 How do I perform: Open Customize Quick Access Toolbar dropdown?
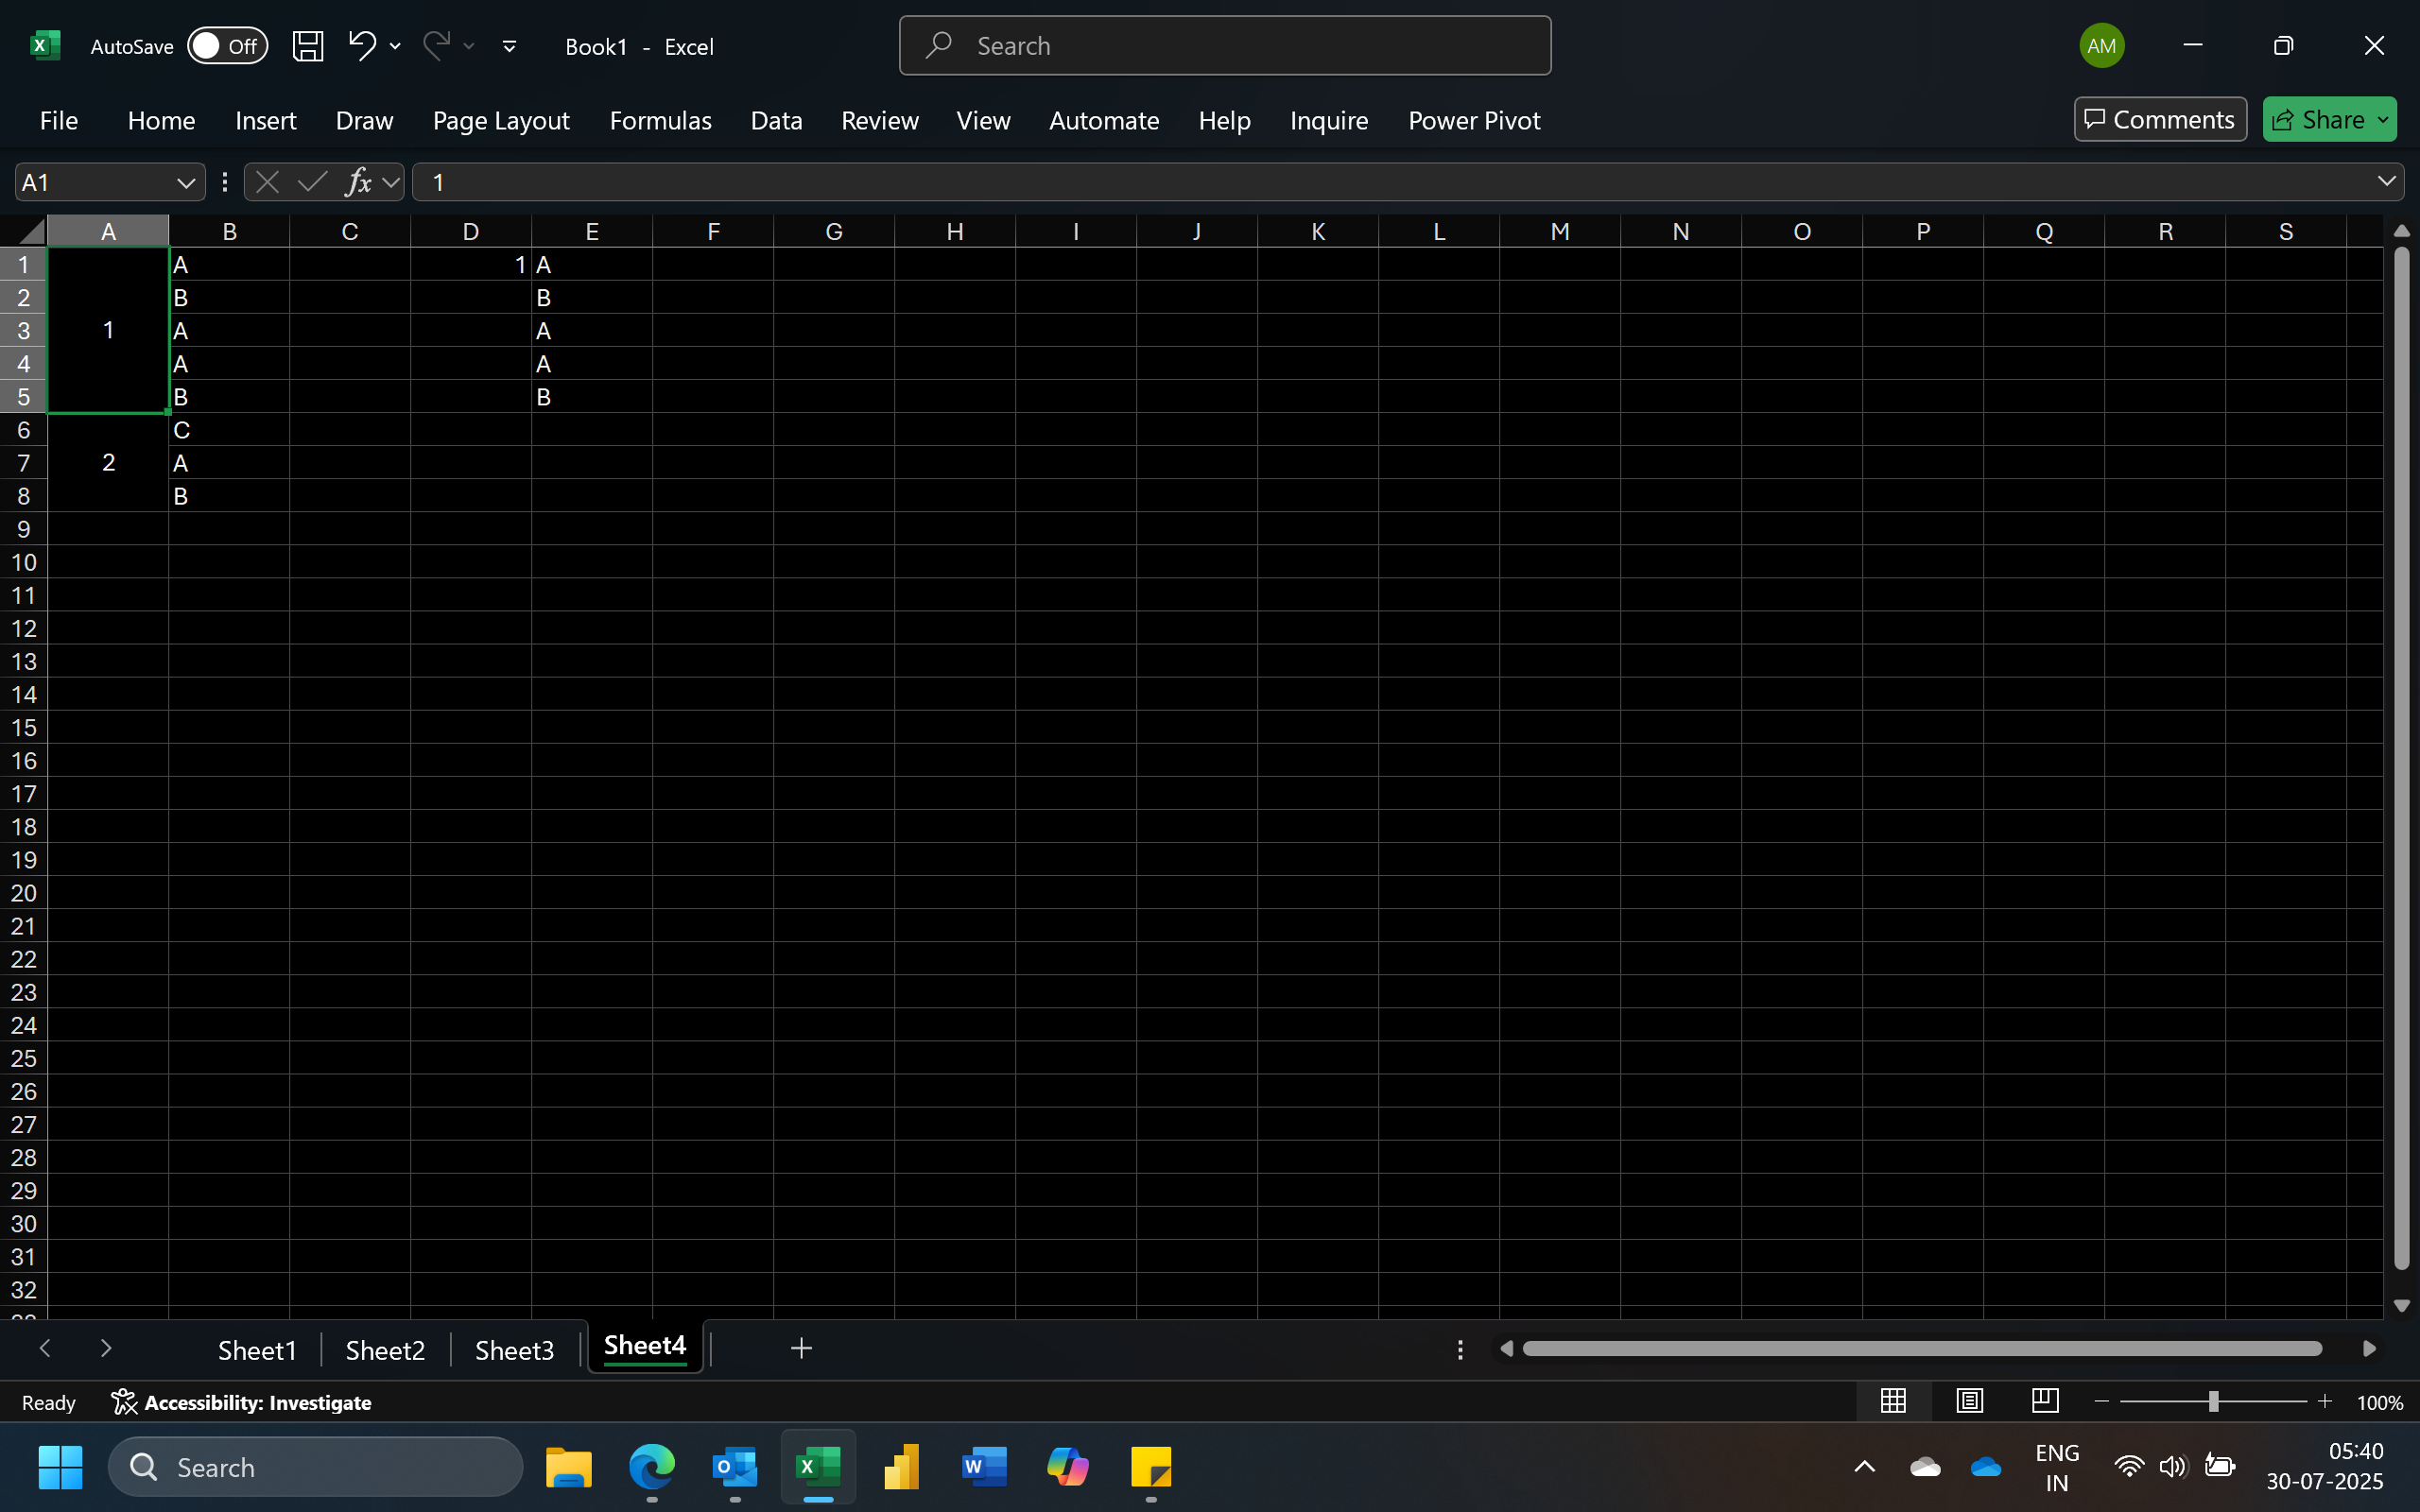coord(509,46)
